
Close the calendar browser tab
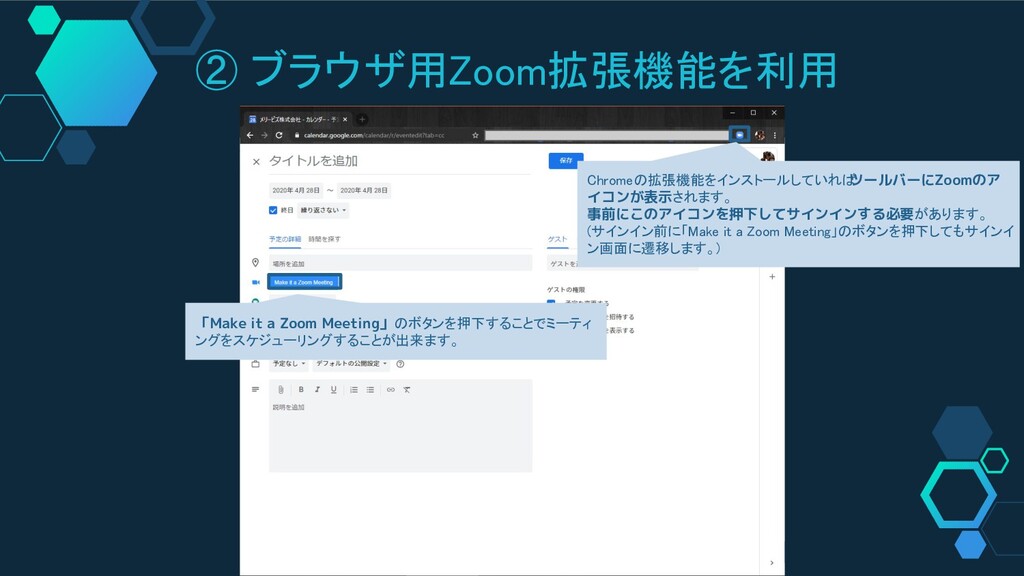[345, 120]
